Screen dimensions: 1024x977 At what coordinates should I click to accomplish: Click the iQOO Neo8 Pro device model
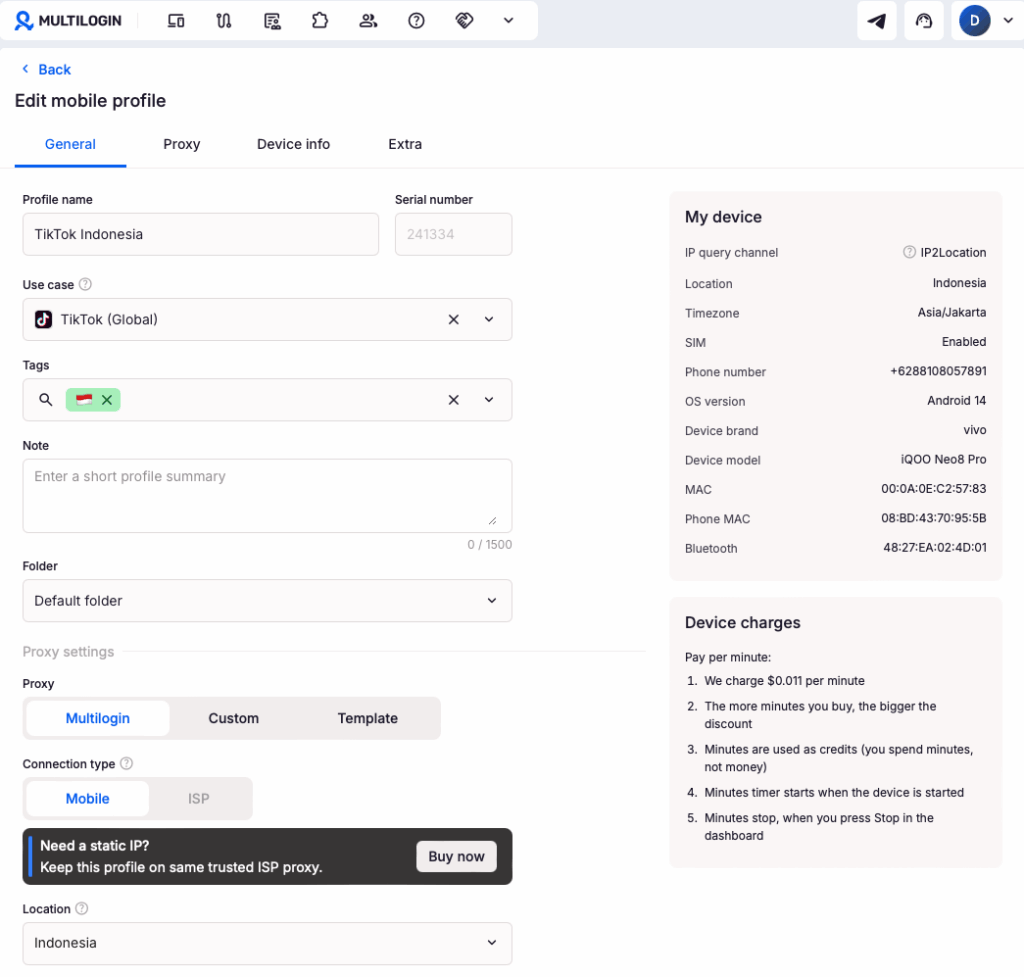[943, 459]
